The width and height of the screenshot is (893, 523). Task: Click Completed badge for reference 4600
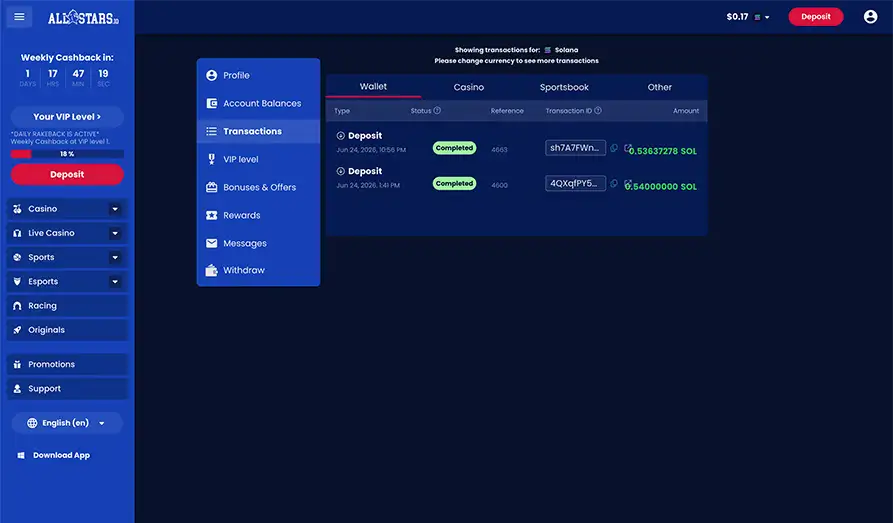coord(454,183)
